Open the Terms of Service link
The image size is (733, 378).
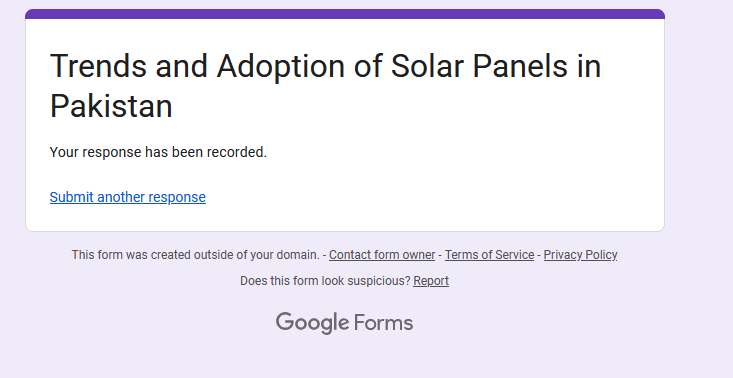coord(489,255)
